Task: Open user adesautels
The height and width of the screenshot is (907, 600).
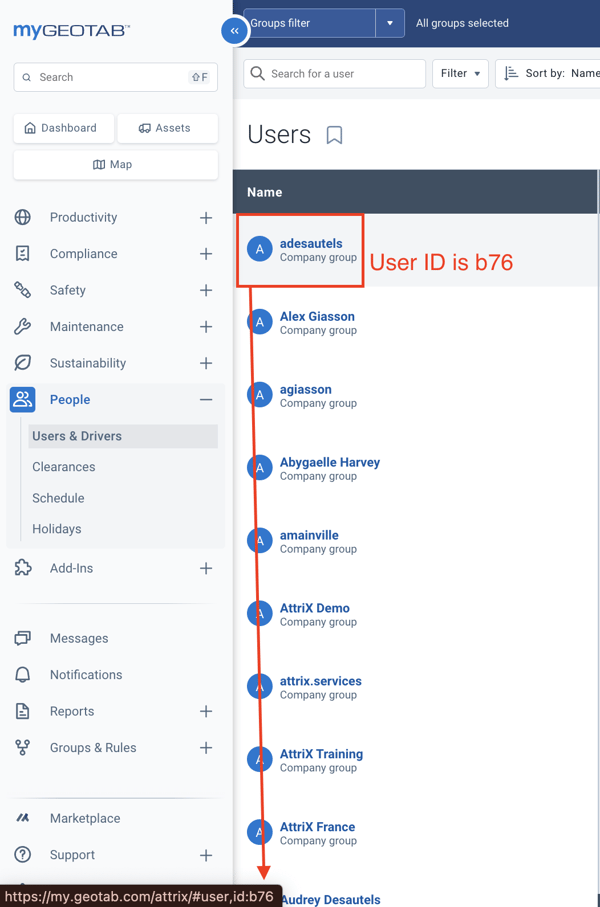Action: coord(311,244)
